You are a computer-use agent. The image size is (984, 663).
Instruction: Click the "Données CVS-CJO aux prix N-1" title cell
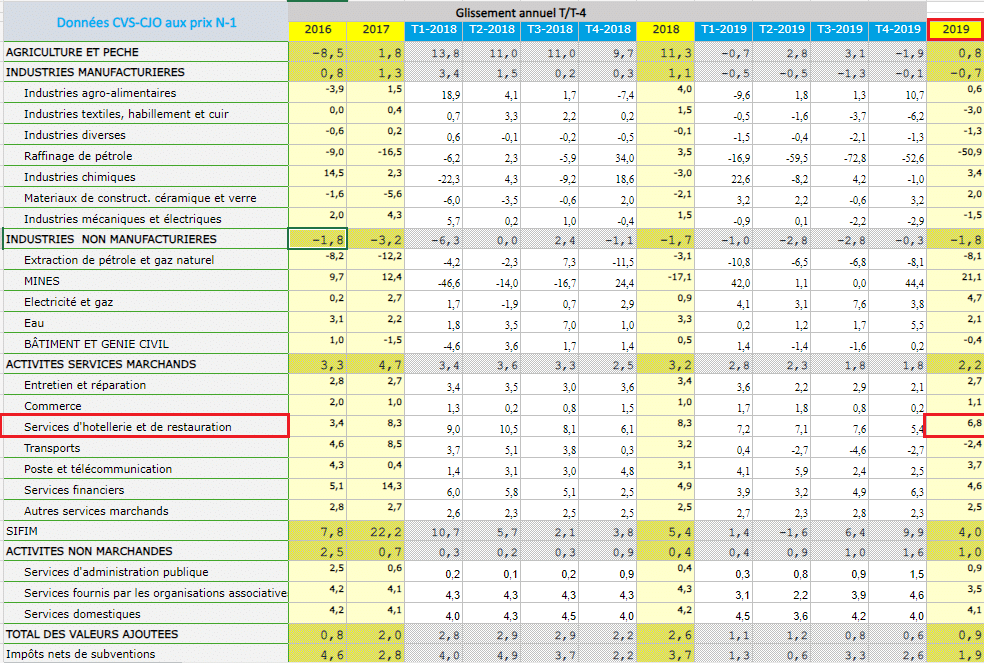146,21
